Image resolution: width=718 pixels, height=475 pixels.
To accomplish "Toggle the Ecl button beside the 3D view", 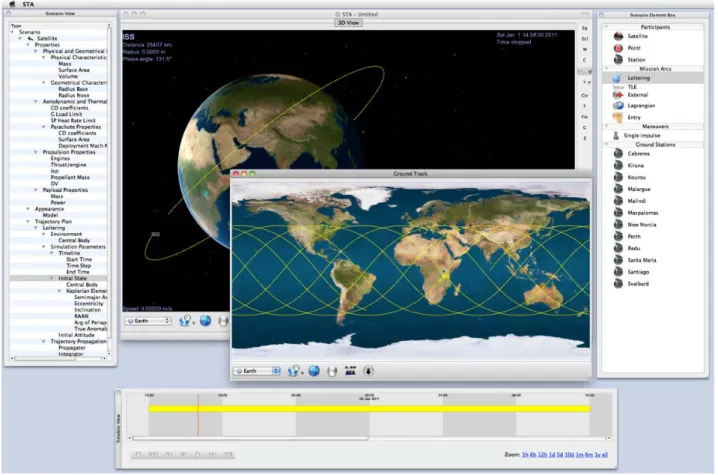I will click(x=585, y=39).
